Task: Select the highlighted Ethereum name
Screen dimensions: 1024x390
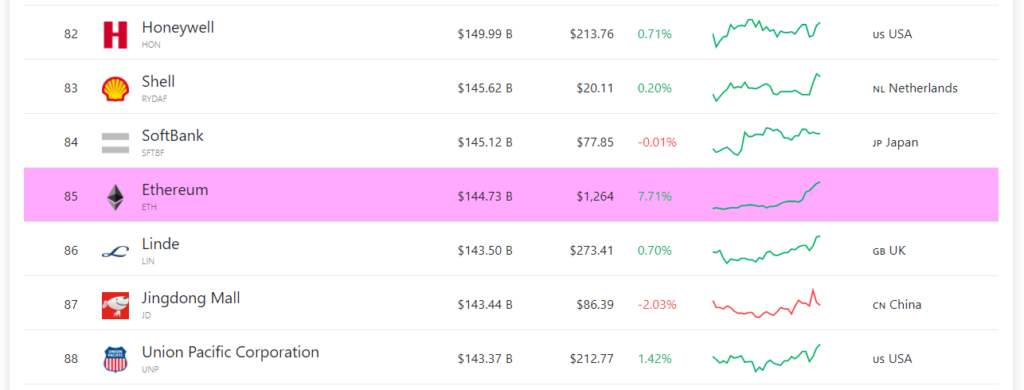Action: point(175,190)
